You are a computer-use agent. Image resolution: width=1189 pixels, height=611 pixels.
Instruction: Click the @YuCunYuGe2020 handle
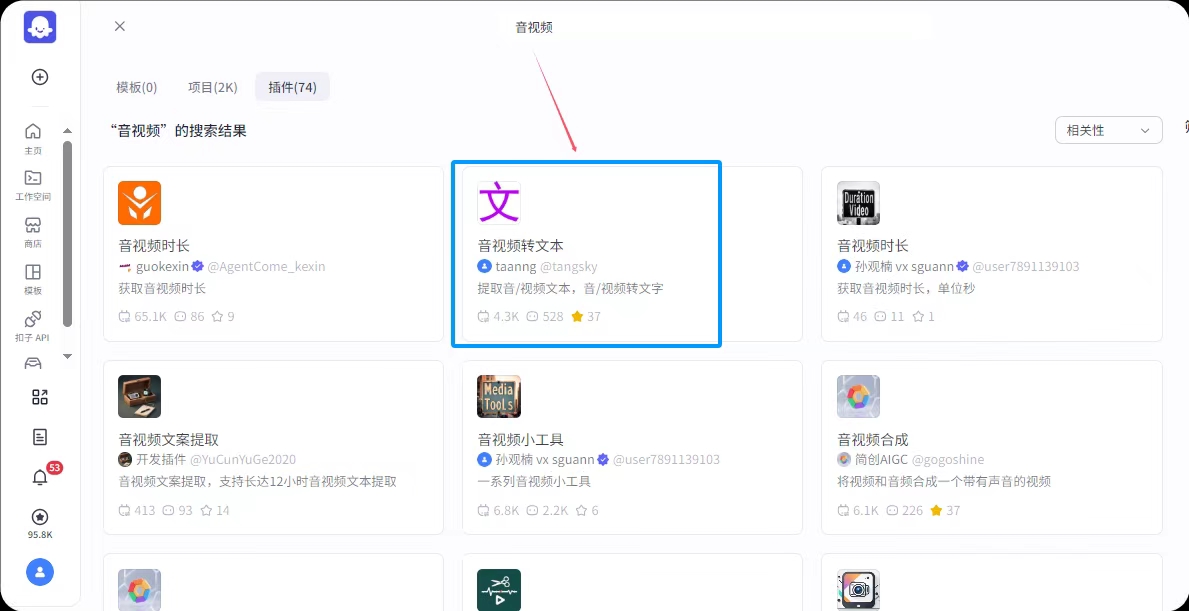click(243, 459)
